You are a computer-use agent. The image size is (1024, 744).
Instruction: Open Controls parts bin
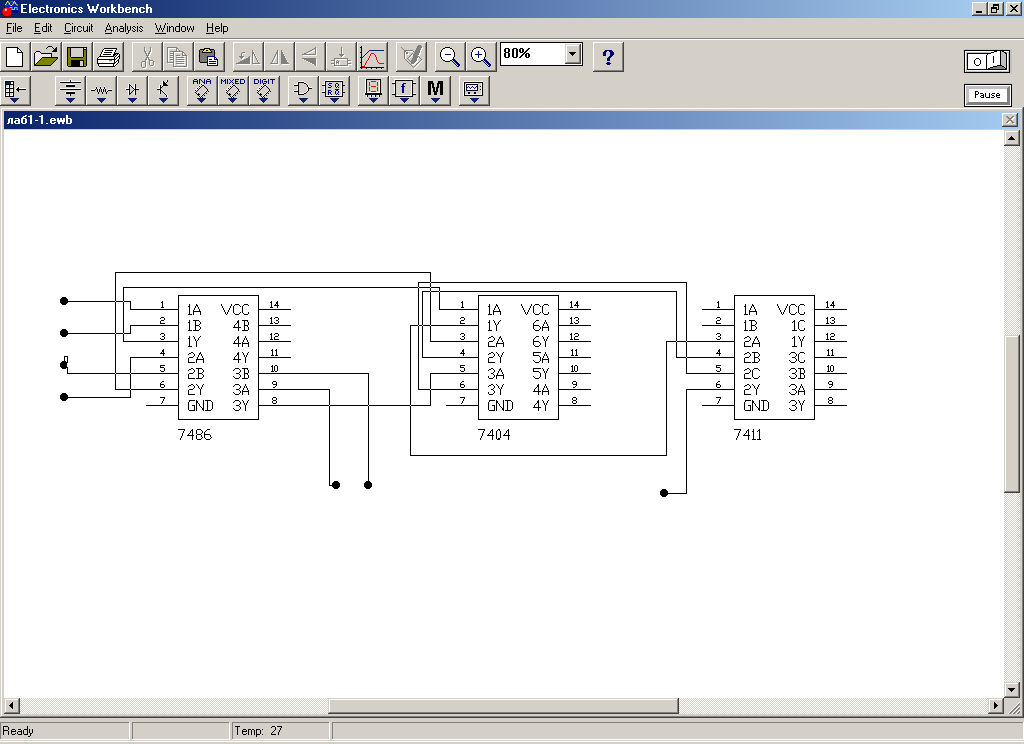(404, 90)
